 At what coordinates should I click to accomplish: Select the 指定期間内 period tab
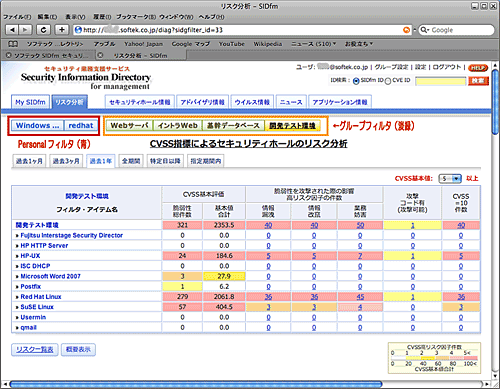point(206,161)
